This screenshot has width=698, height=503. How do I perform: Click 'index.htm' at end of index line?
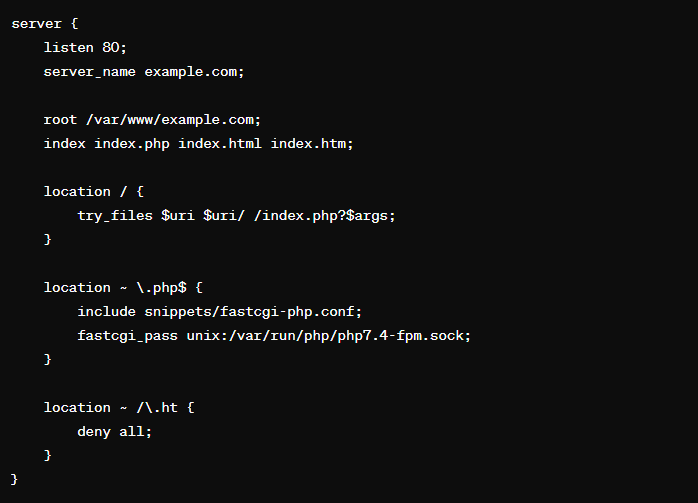pos(308,144)
